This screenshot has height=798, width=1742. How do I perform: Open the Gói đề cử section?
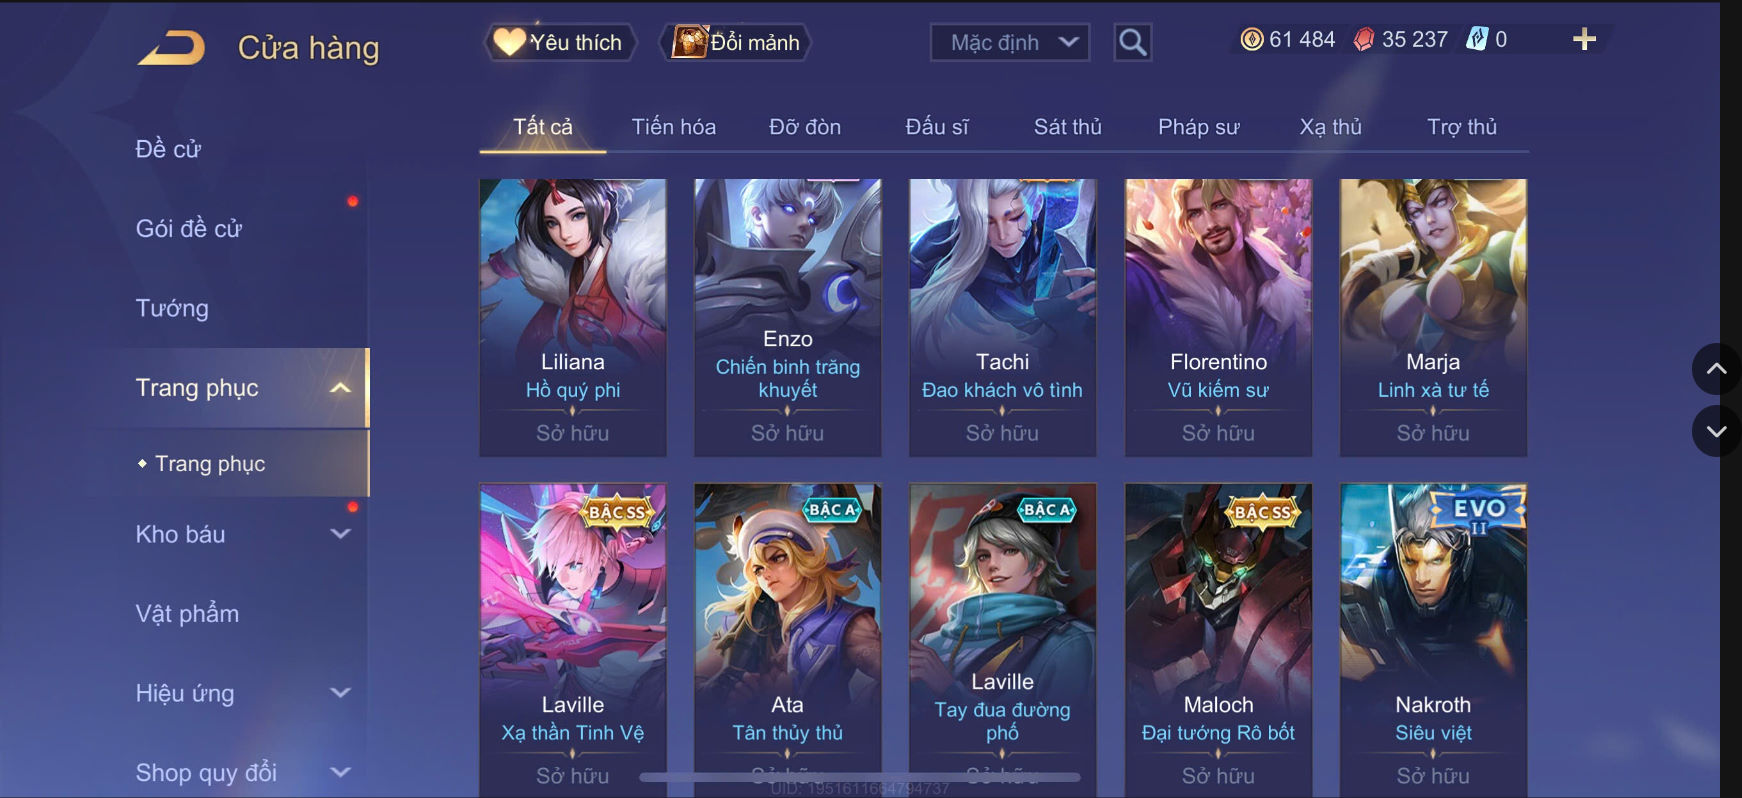189,228
